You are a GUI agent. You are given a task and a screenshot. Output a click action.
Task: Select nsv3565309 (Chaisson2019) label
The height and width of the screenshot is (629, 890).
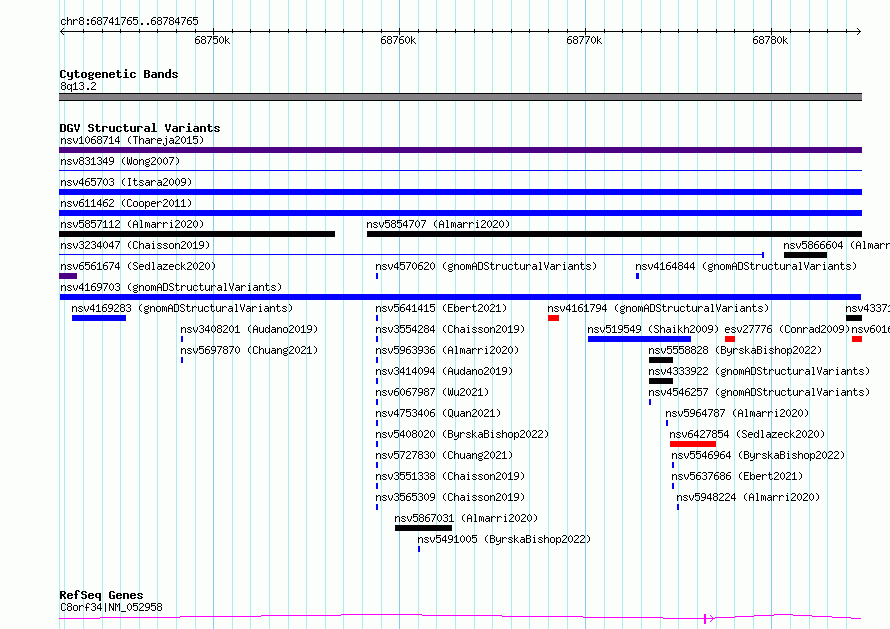450,497
